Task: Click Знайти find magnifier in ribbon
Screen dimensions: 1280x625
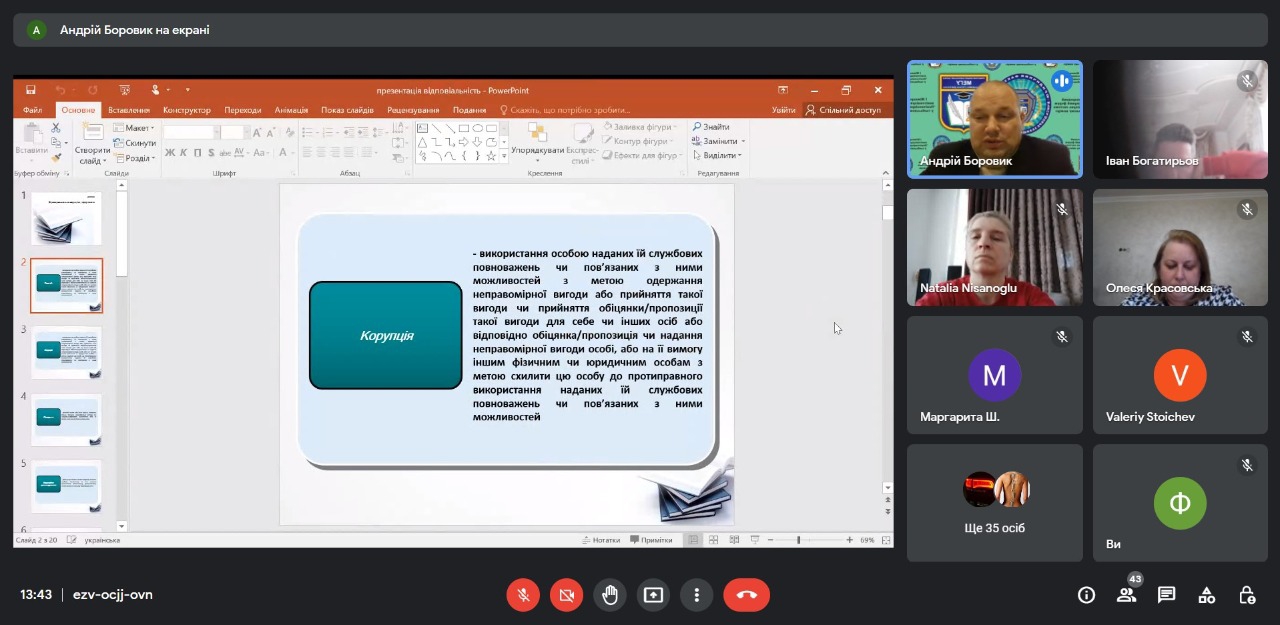Action: pos(711,127)
